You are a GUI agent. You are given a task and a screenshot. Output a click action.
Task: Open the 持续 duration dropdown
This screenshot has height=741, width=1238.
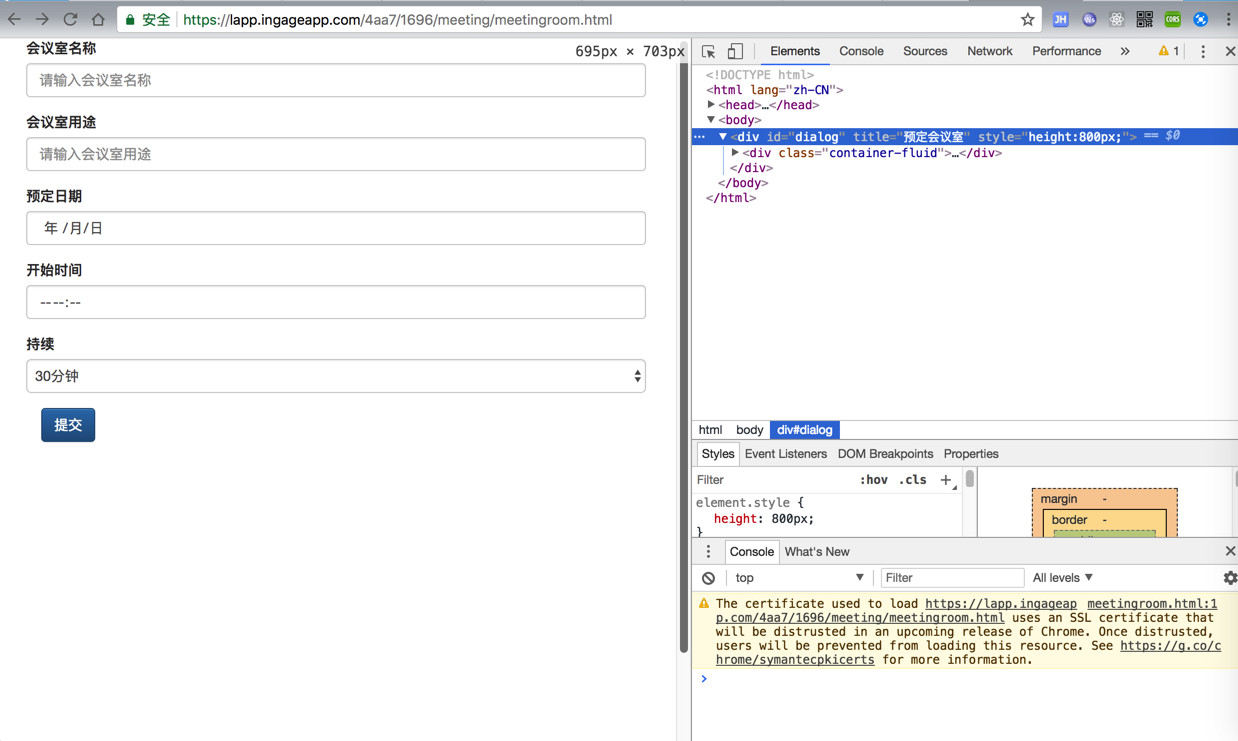(336, 376)
